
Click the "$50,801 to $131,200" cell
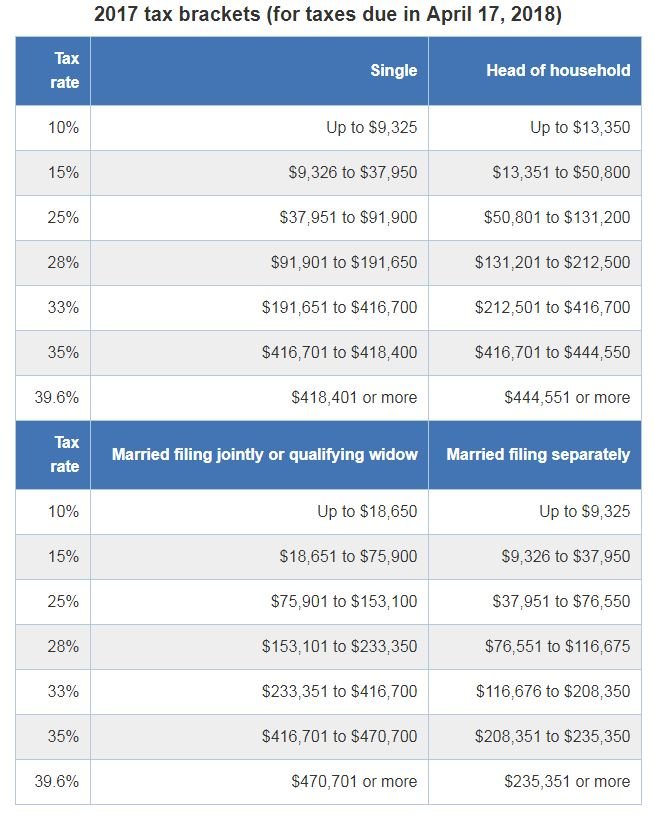coord(561,217)
